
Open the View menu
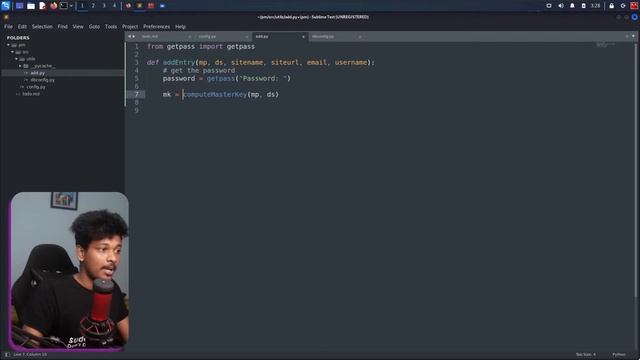78,27
